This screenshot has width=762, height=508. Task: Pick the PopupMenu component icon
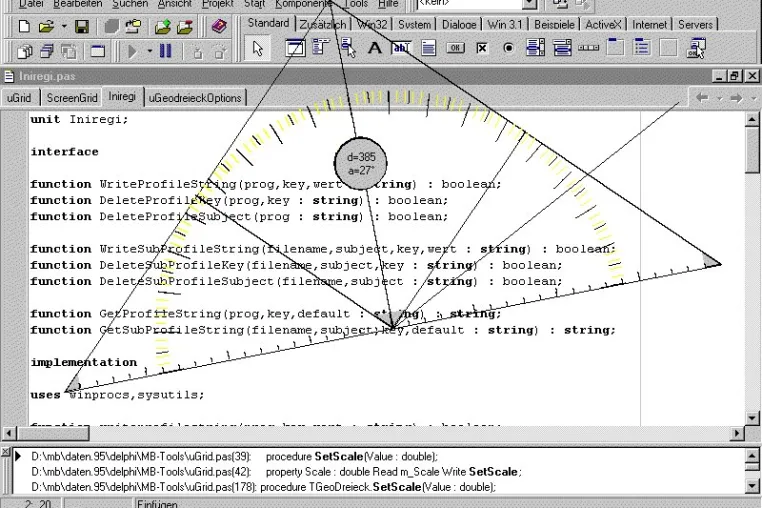(x=347, y=48)
